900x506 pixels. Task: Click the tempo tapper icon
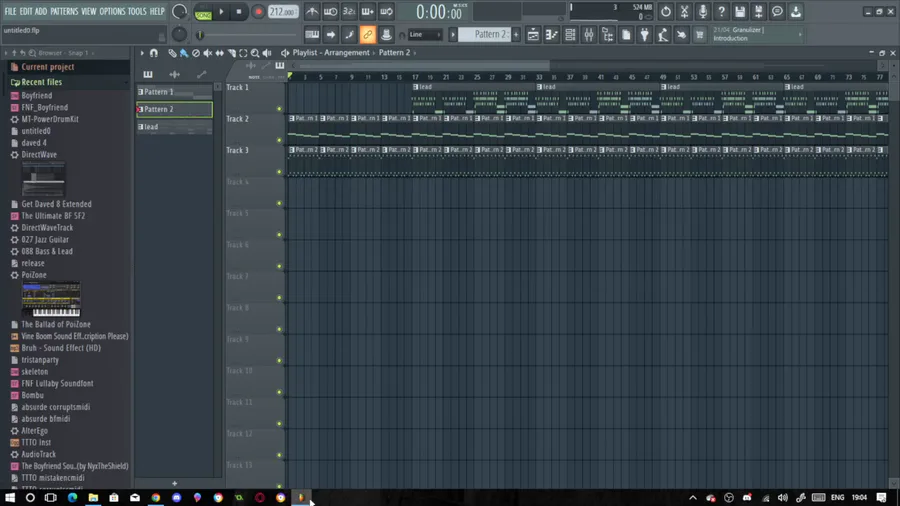pyautogui.click(x=662, y=34)
